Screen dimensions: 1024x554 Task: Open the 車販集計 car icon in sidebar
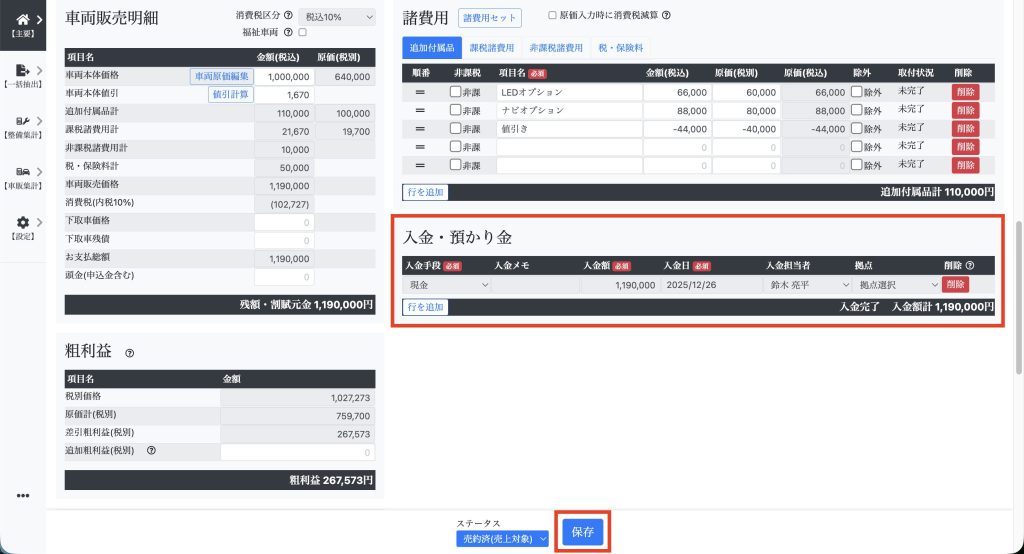pyautogui.click(x=22, y=172)
